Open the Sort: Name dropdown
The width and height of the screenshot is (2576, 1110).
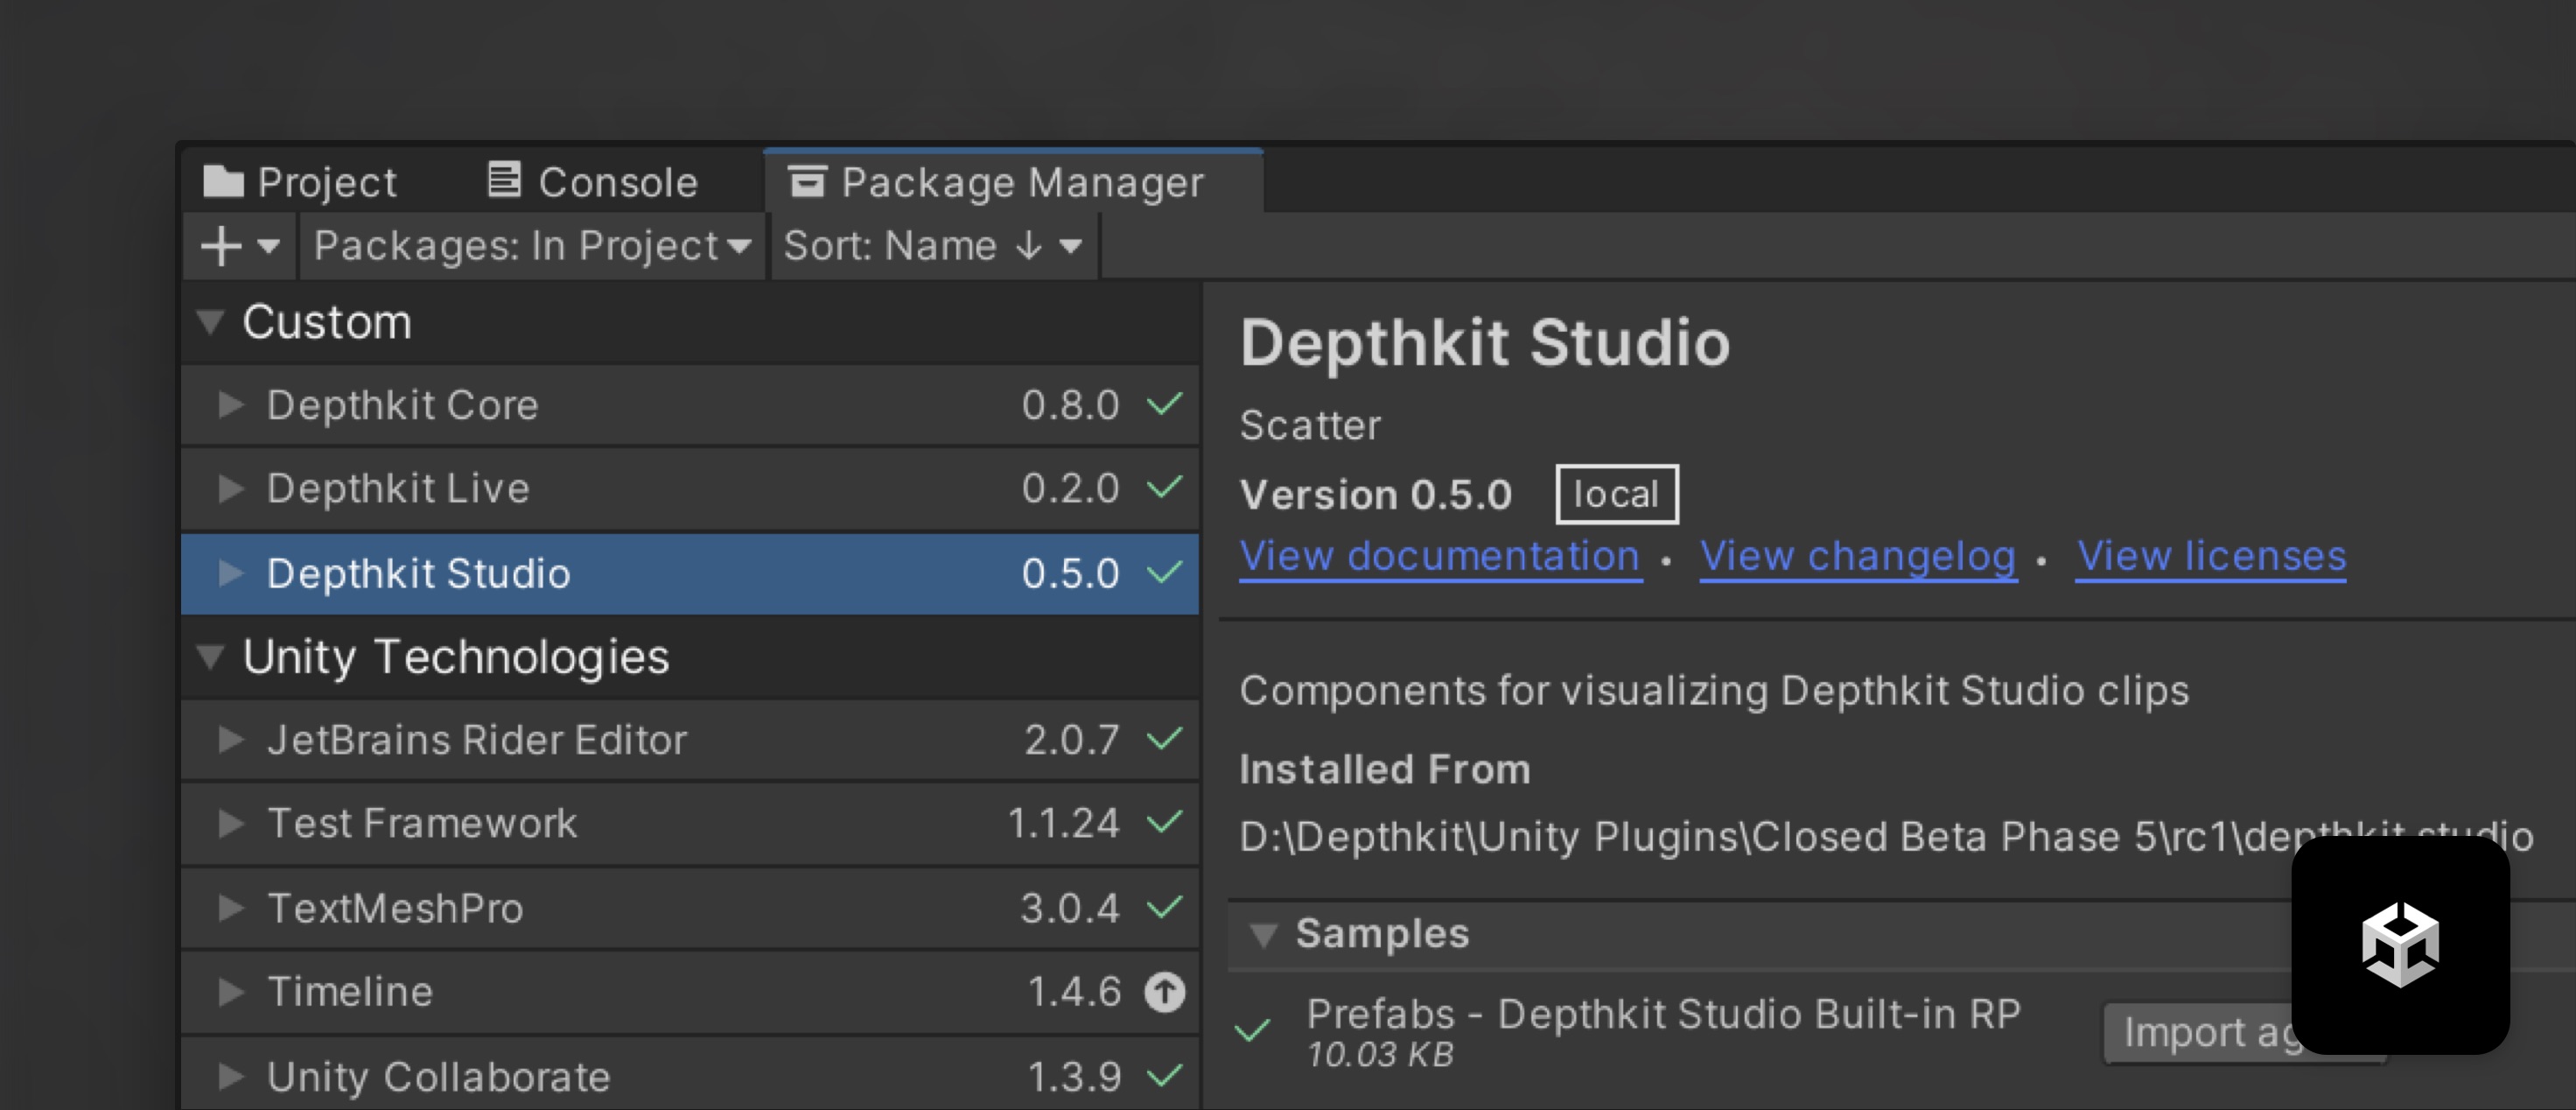coord(933,246)
